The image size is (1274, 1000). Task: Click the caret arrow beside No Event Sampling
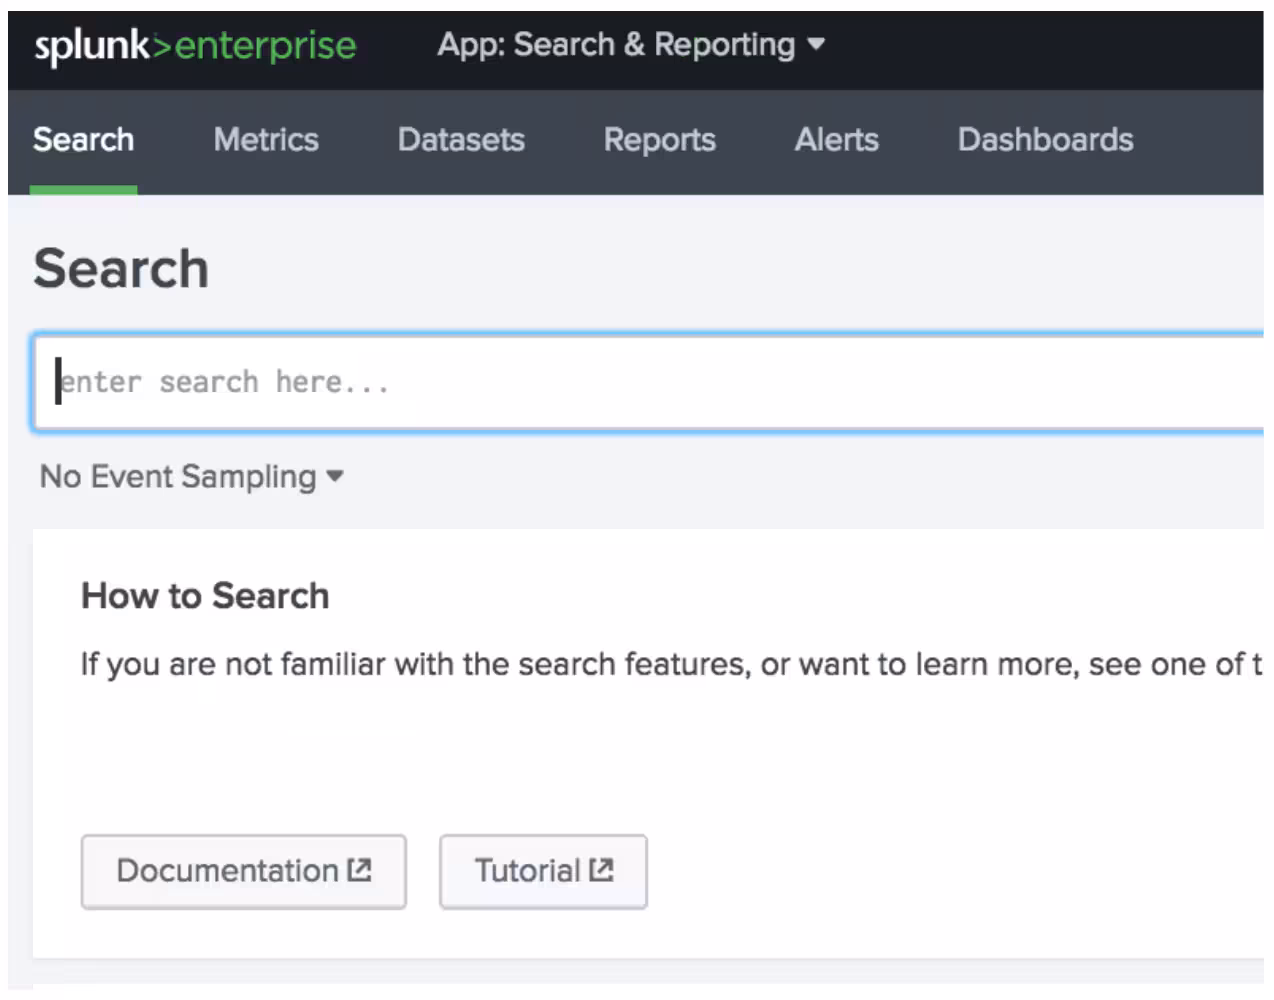(335, 476)
